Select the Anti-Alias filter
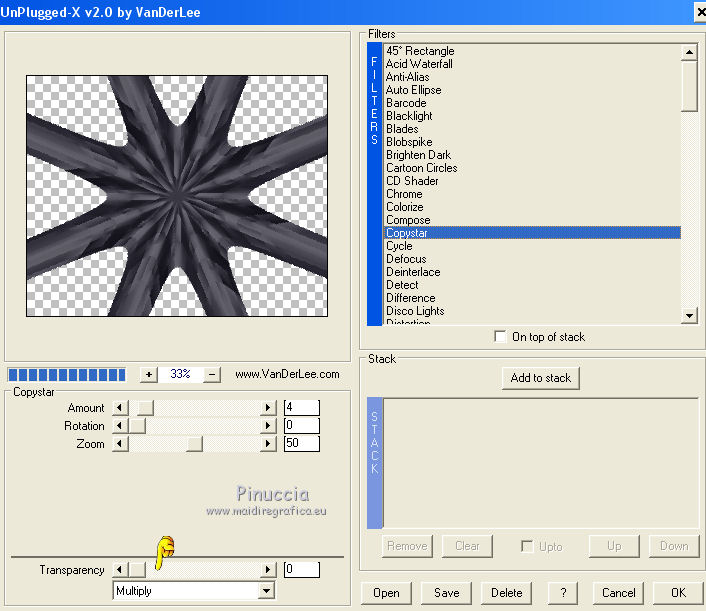The image size is (706, 611). [532, 77]
